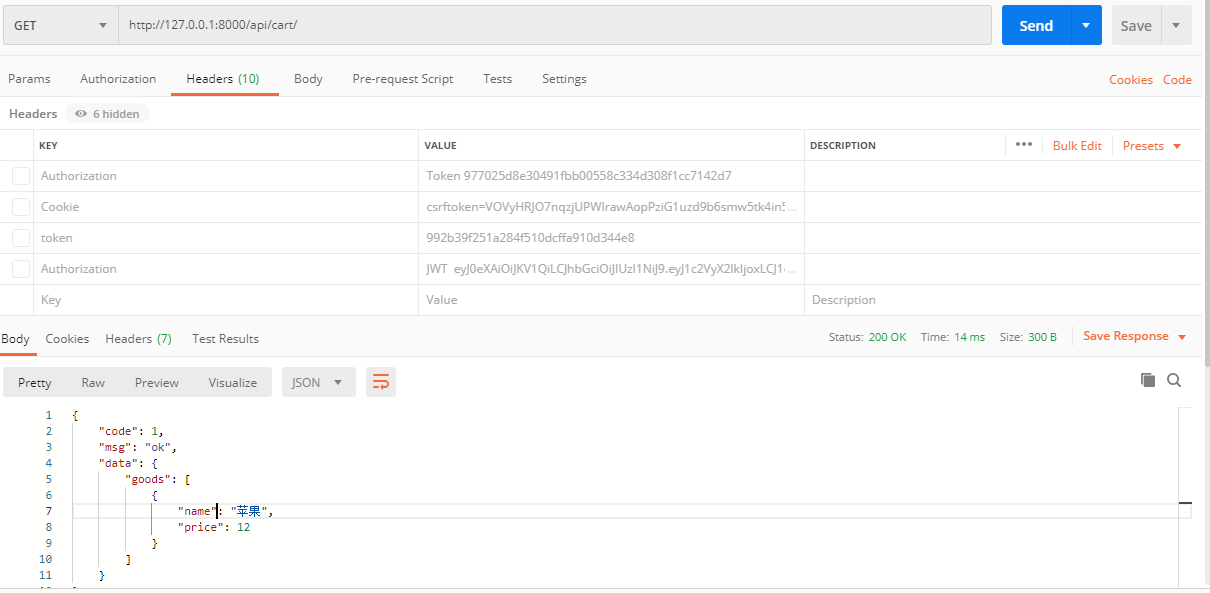
Task: Switch to the Tests tab
Action: tap(497, 79)
